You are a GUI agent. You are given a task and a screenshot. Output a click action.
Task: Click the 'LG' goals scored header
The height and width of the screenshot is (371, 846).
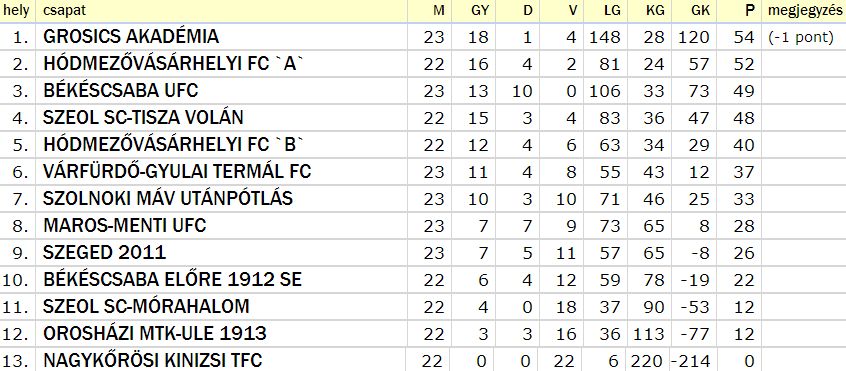pyautogui.click(x=612, y=10)
